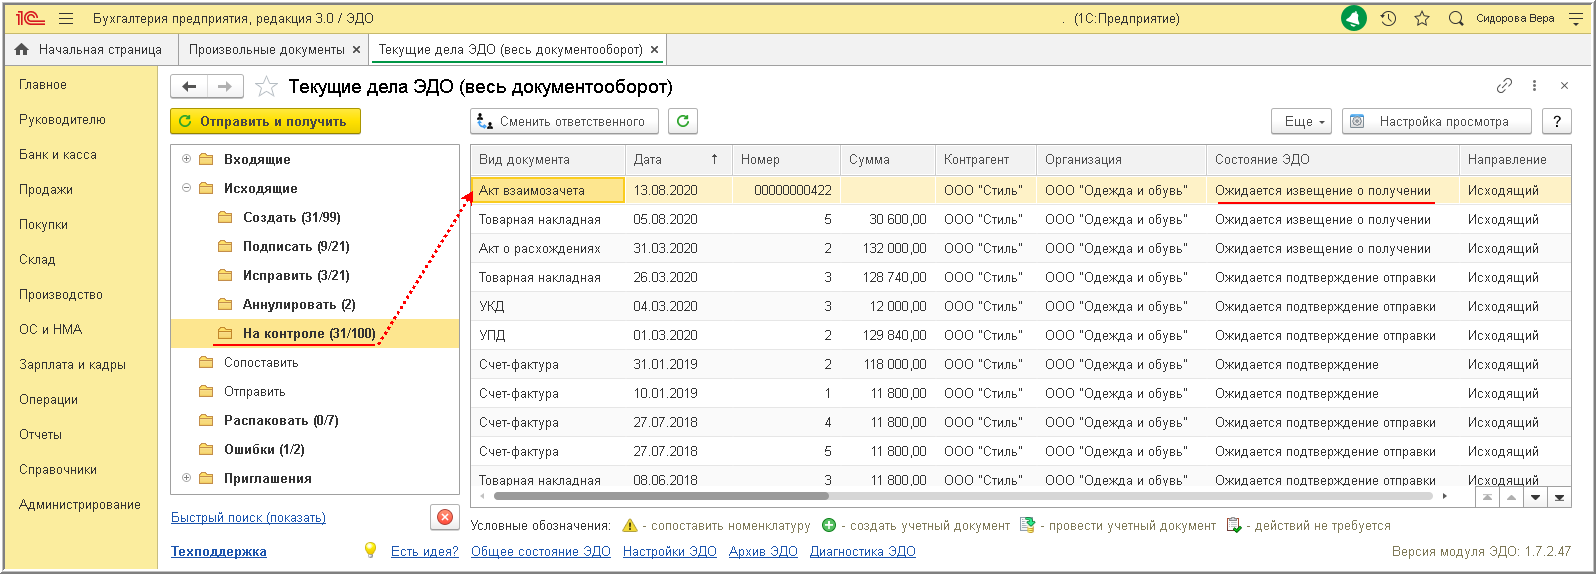
Task: Click the green refresh icon button
Action: (x=683, y=121)
